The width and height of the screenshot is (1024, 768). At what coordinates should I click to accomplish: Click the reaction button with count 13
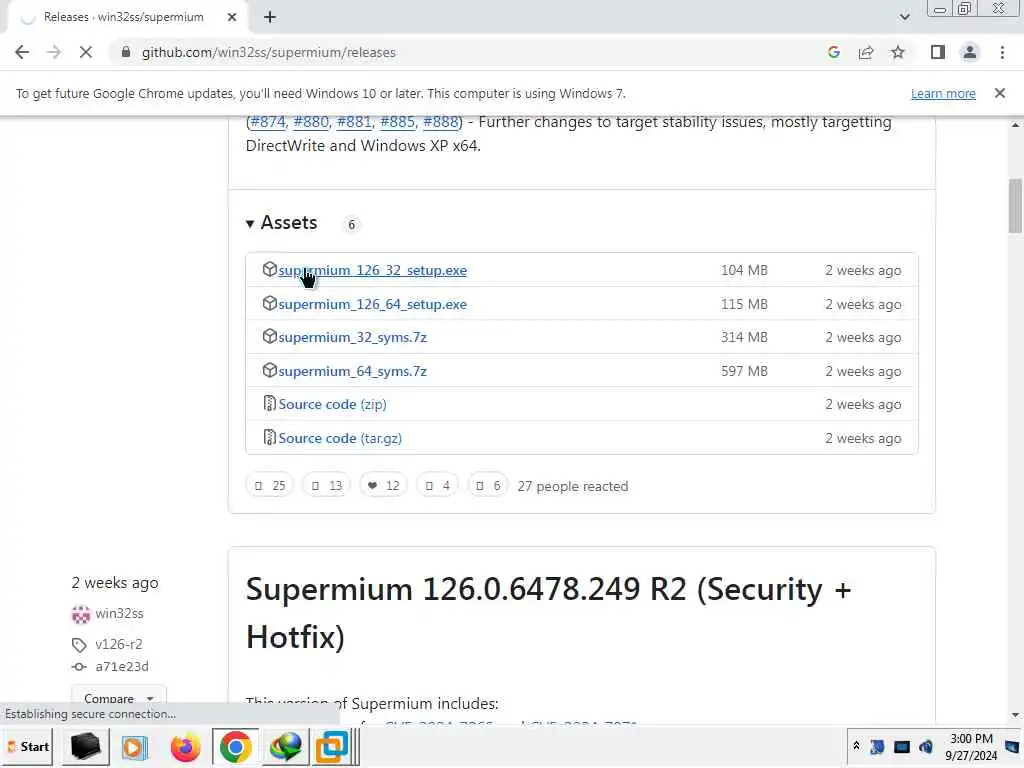point(327,485)
